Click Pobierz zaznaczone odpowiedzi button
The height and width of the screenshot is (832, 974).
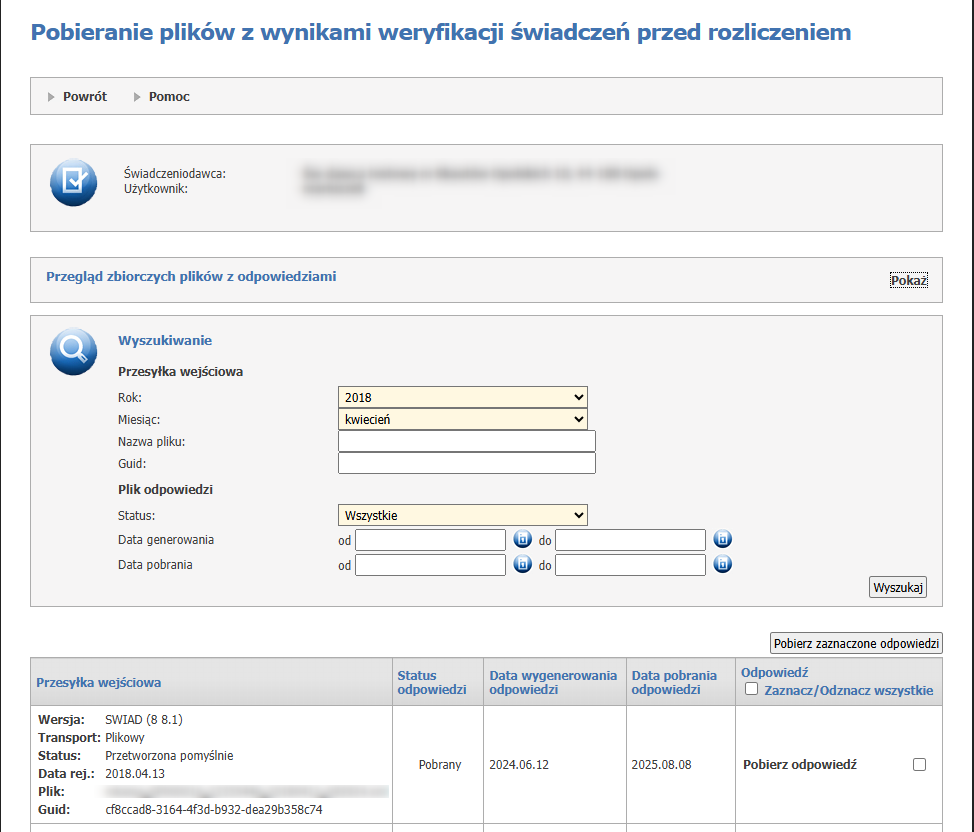point(856,643)
